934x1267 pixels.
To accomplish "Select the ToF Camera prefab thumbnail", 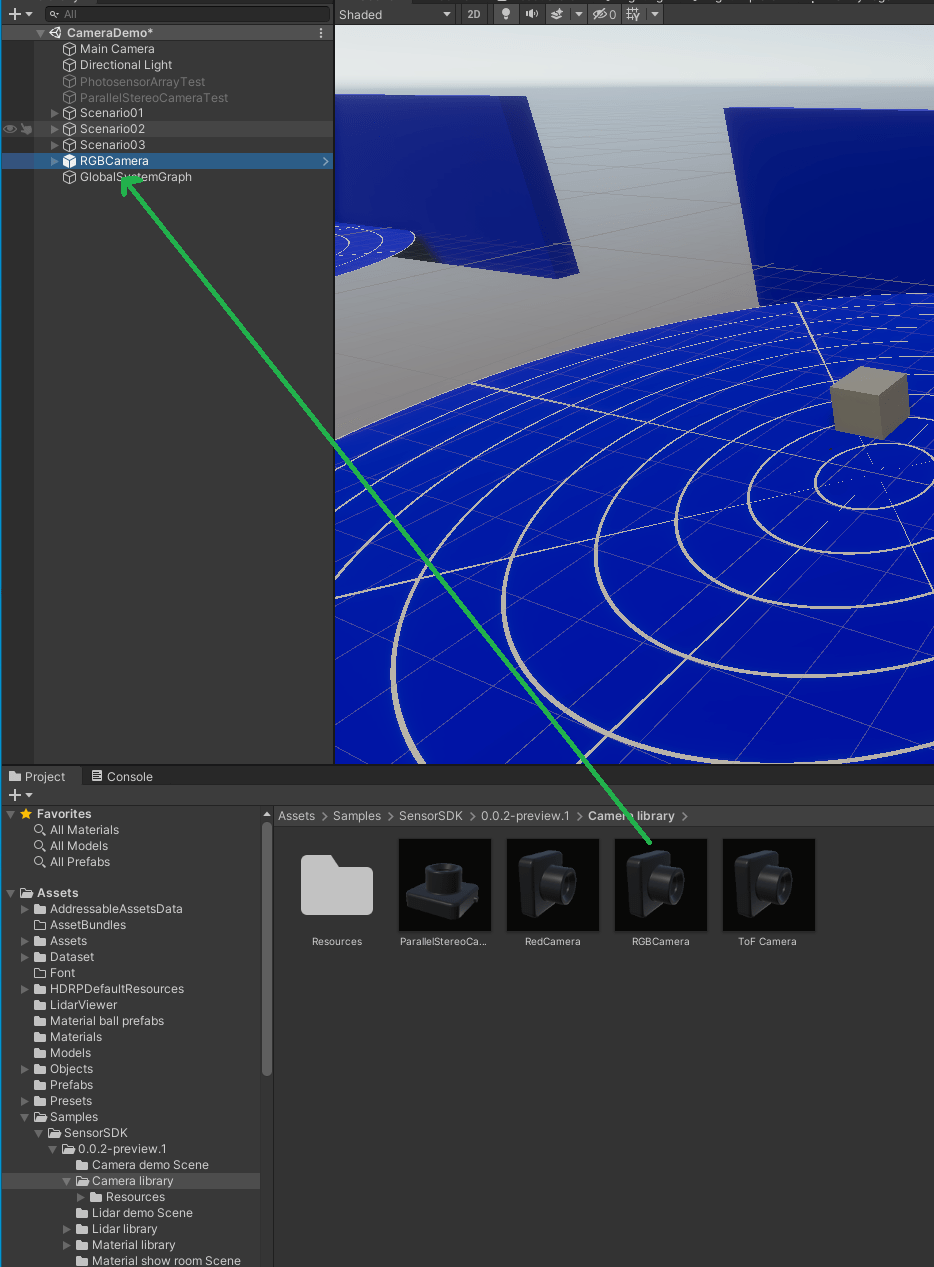I will (x=768, y=885).
